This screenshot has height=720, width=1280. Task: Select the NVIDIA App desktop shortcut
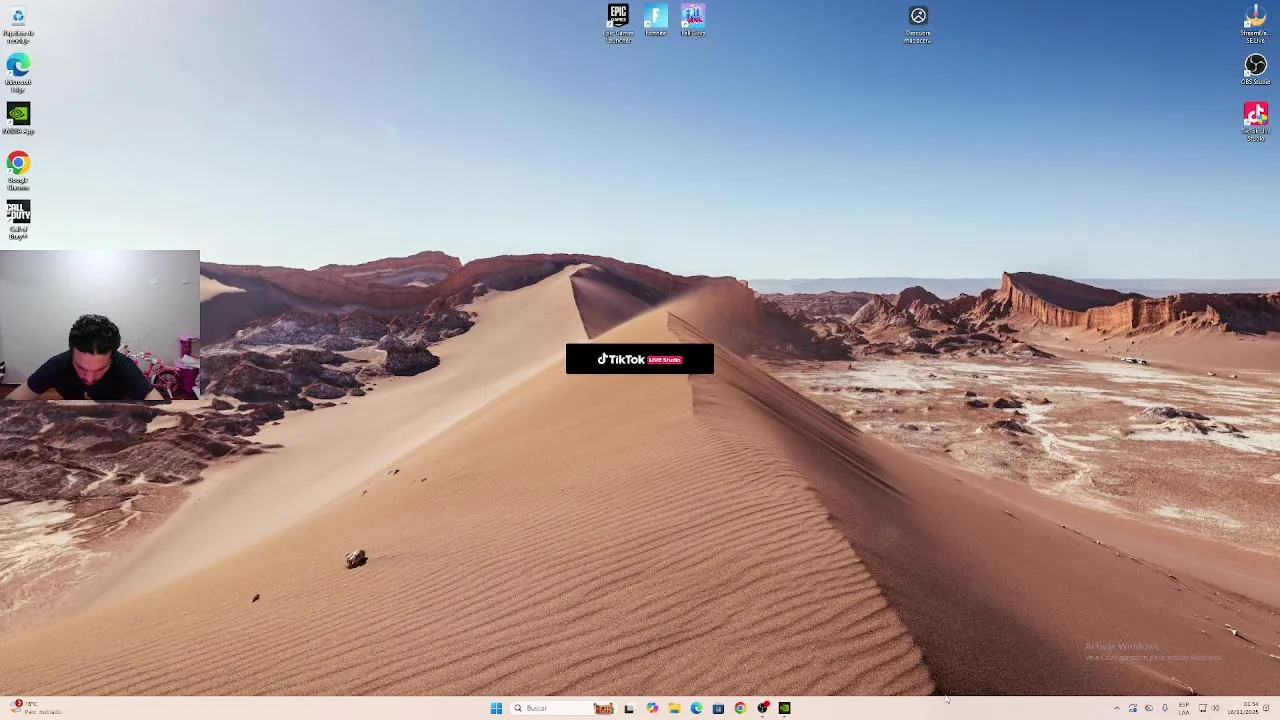[x=18, y=118]
